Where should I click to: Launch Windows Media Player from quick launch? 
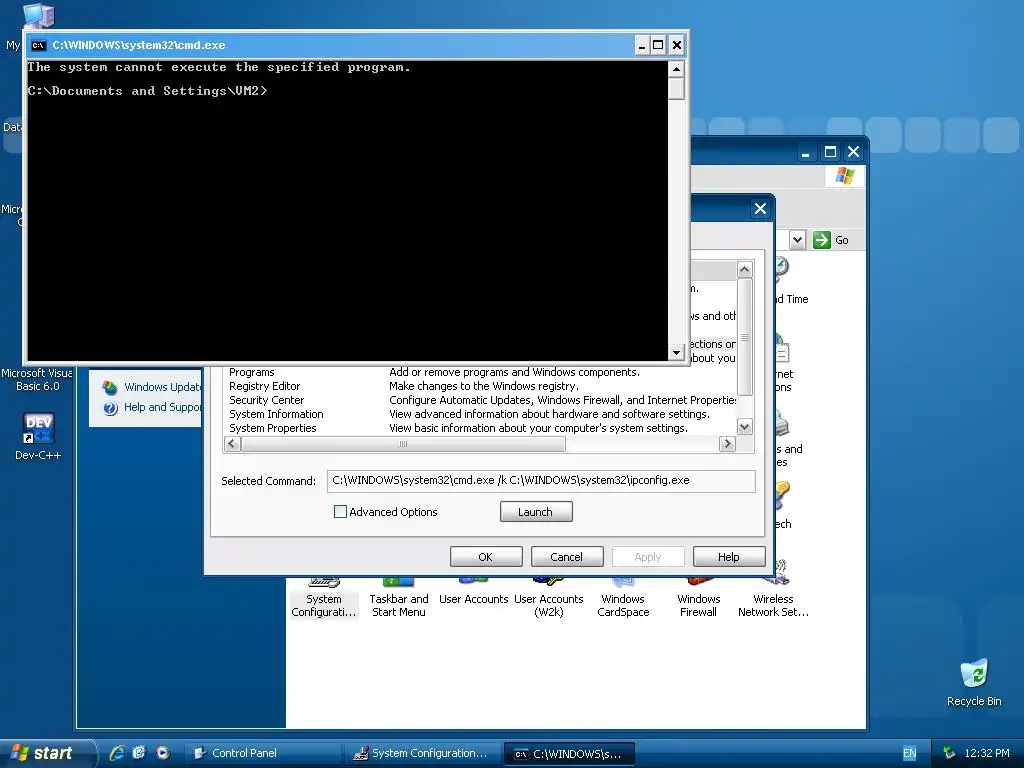point(163,753)
